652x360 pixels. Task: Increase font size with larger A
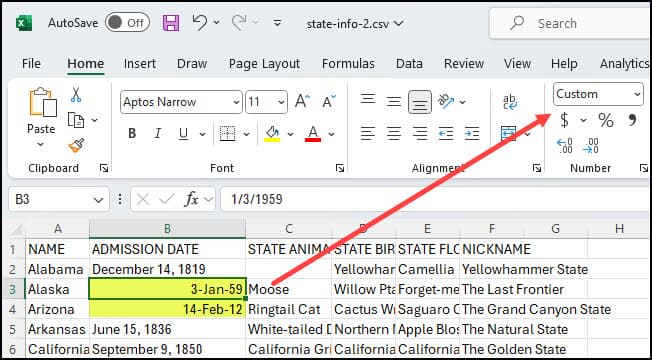point(302,101)
